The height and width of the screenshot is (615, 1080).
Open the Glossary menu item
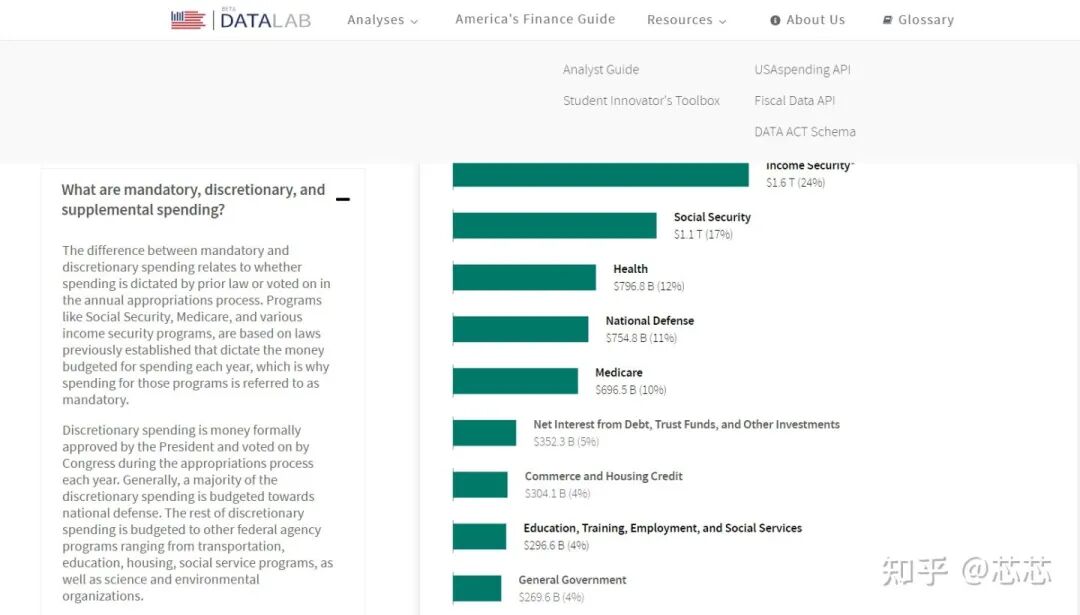925,20
